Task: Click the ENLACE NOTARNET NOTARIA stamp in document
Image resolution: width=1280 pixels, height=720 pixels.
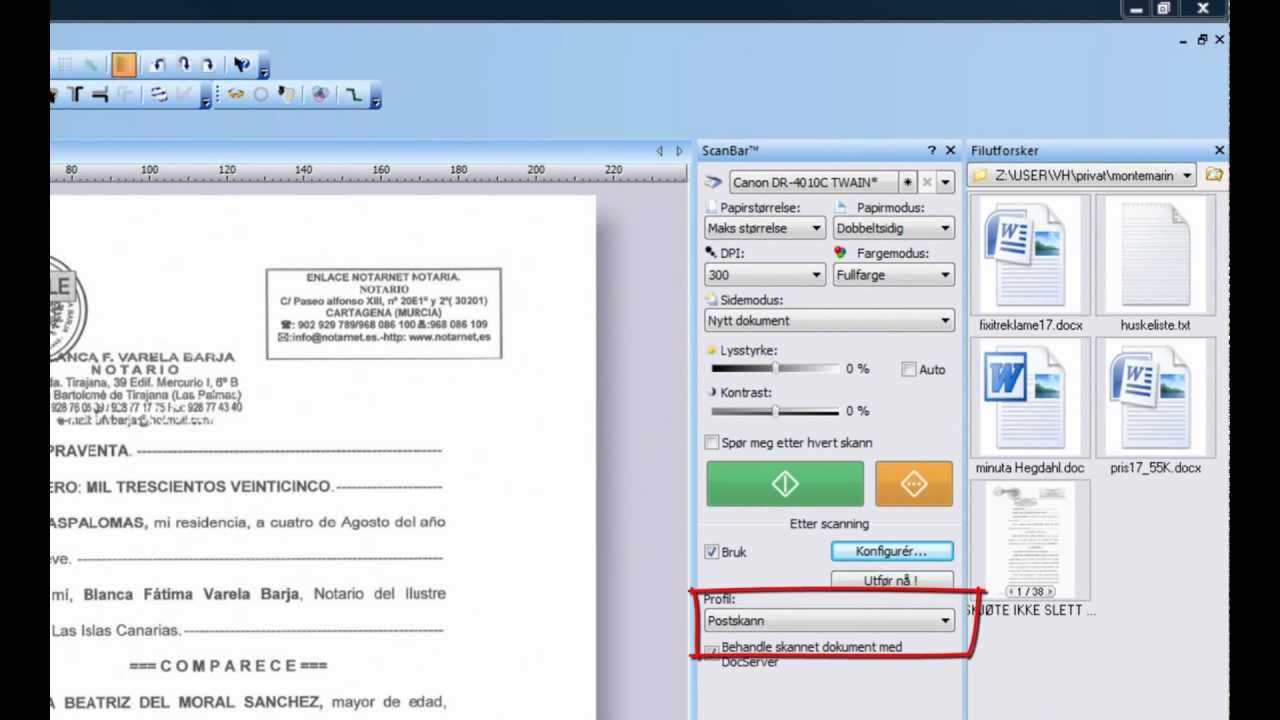Action: click(x=384, y=313)
